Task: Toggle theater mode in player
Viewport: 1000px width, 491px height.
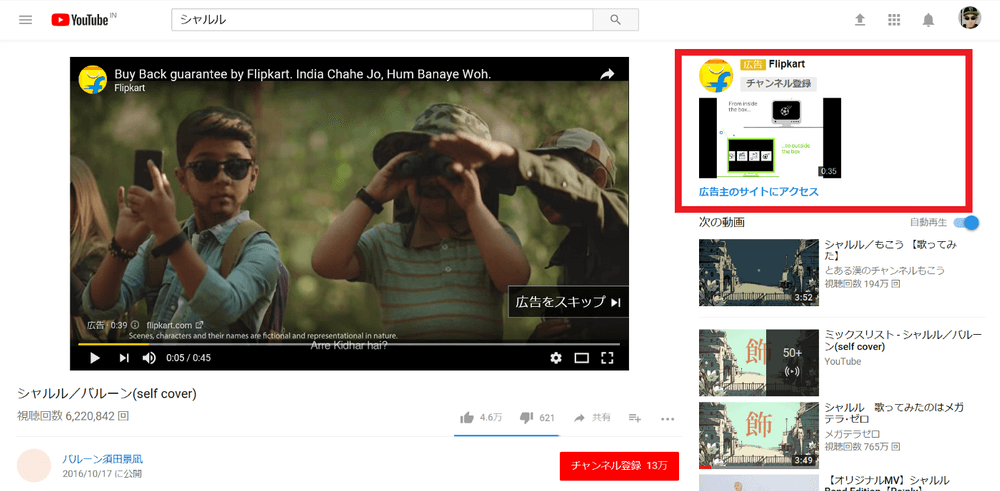Action: [x=581, y=357]
